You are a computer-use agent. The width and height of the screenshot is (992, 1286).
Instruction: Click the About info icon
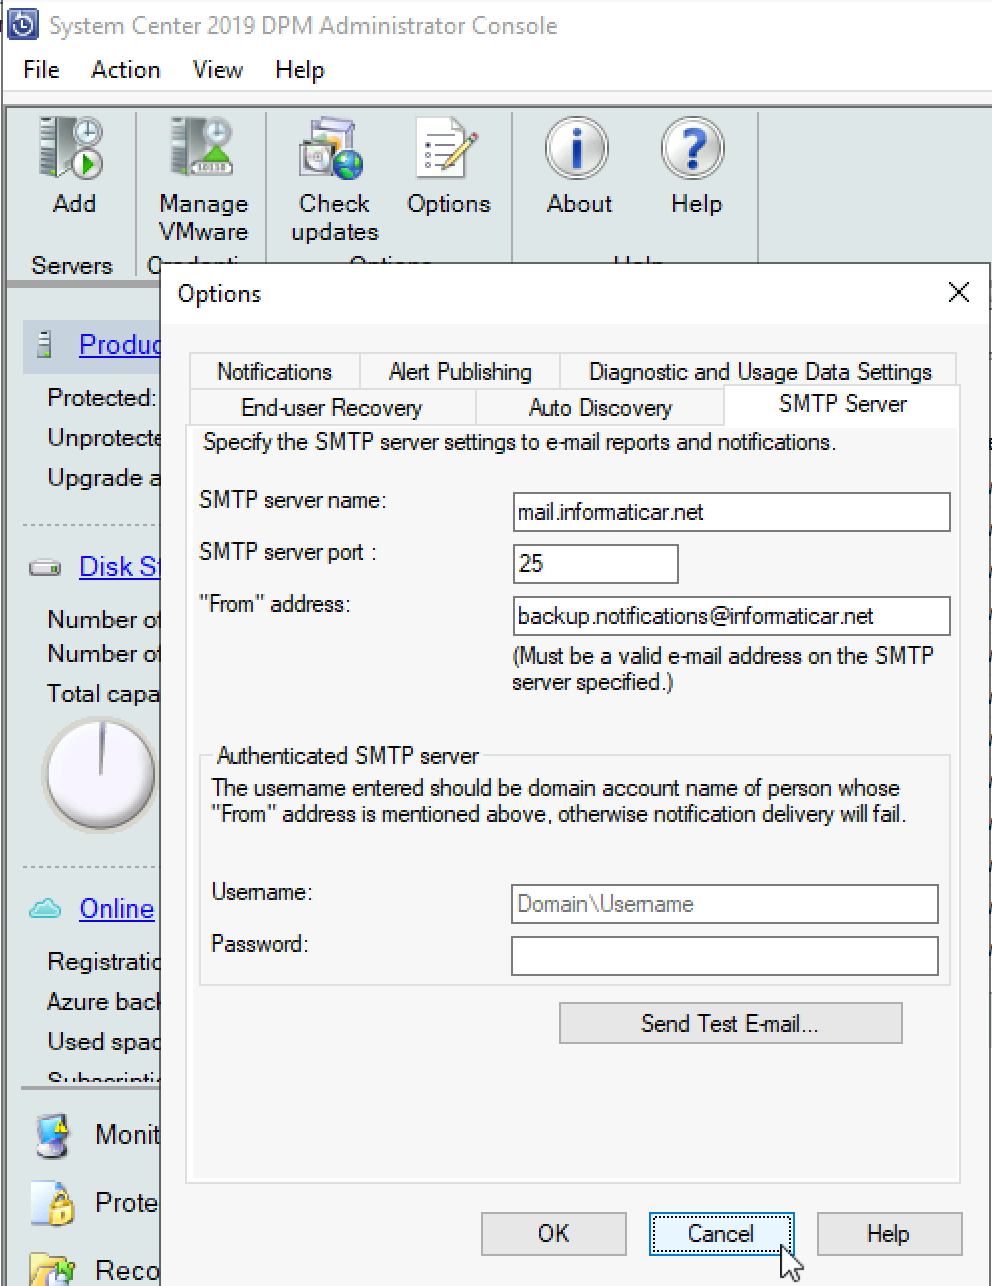(577, 148)
